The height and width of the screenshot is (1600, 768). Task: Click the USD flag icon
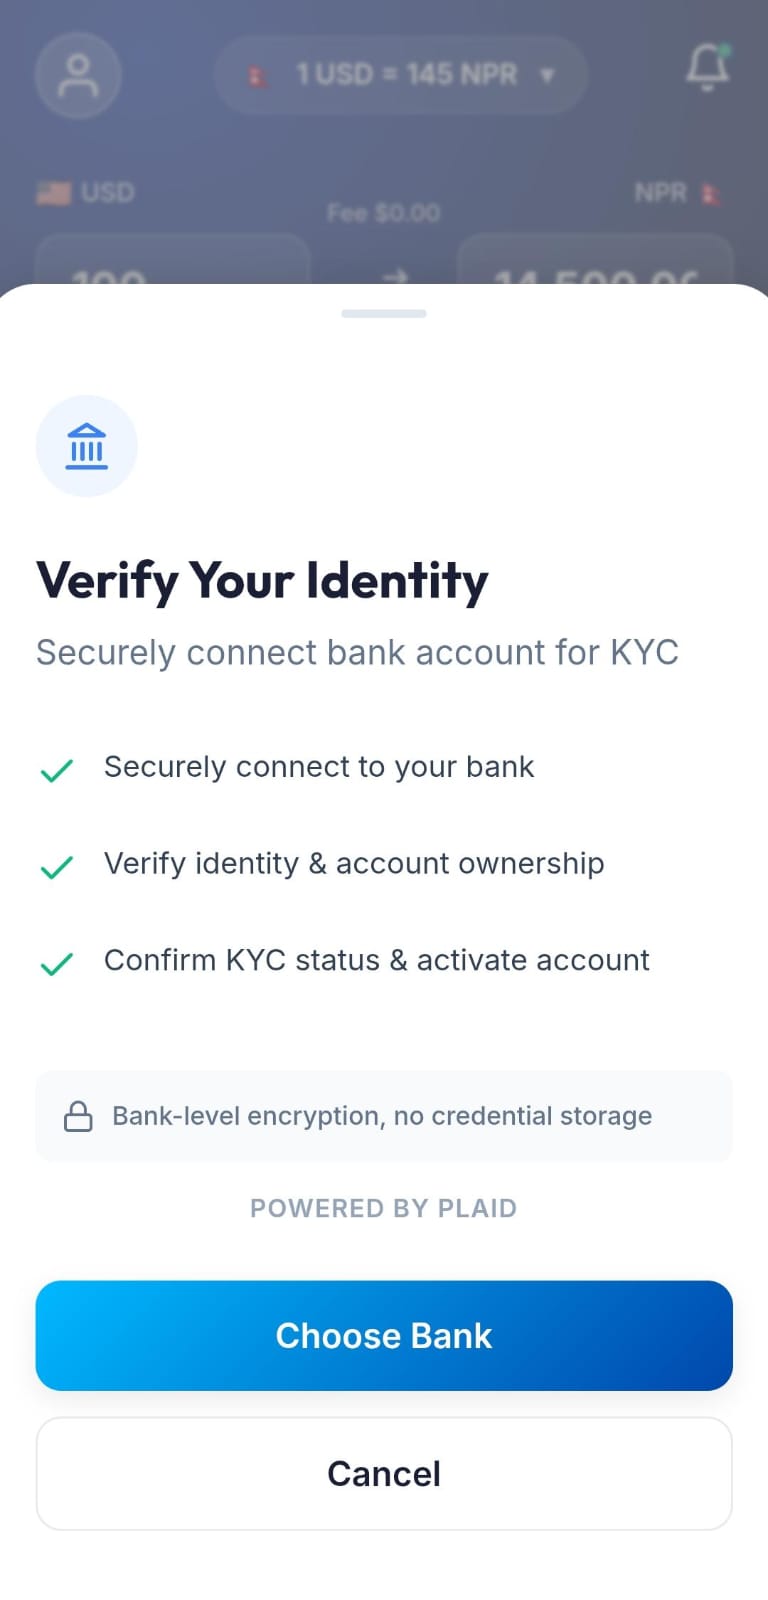pyautogui.click(x=53, y=191)
